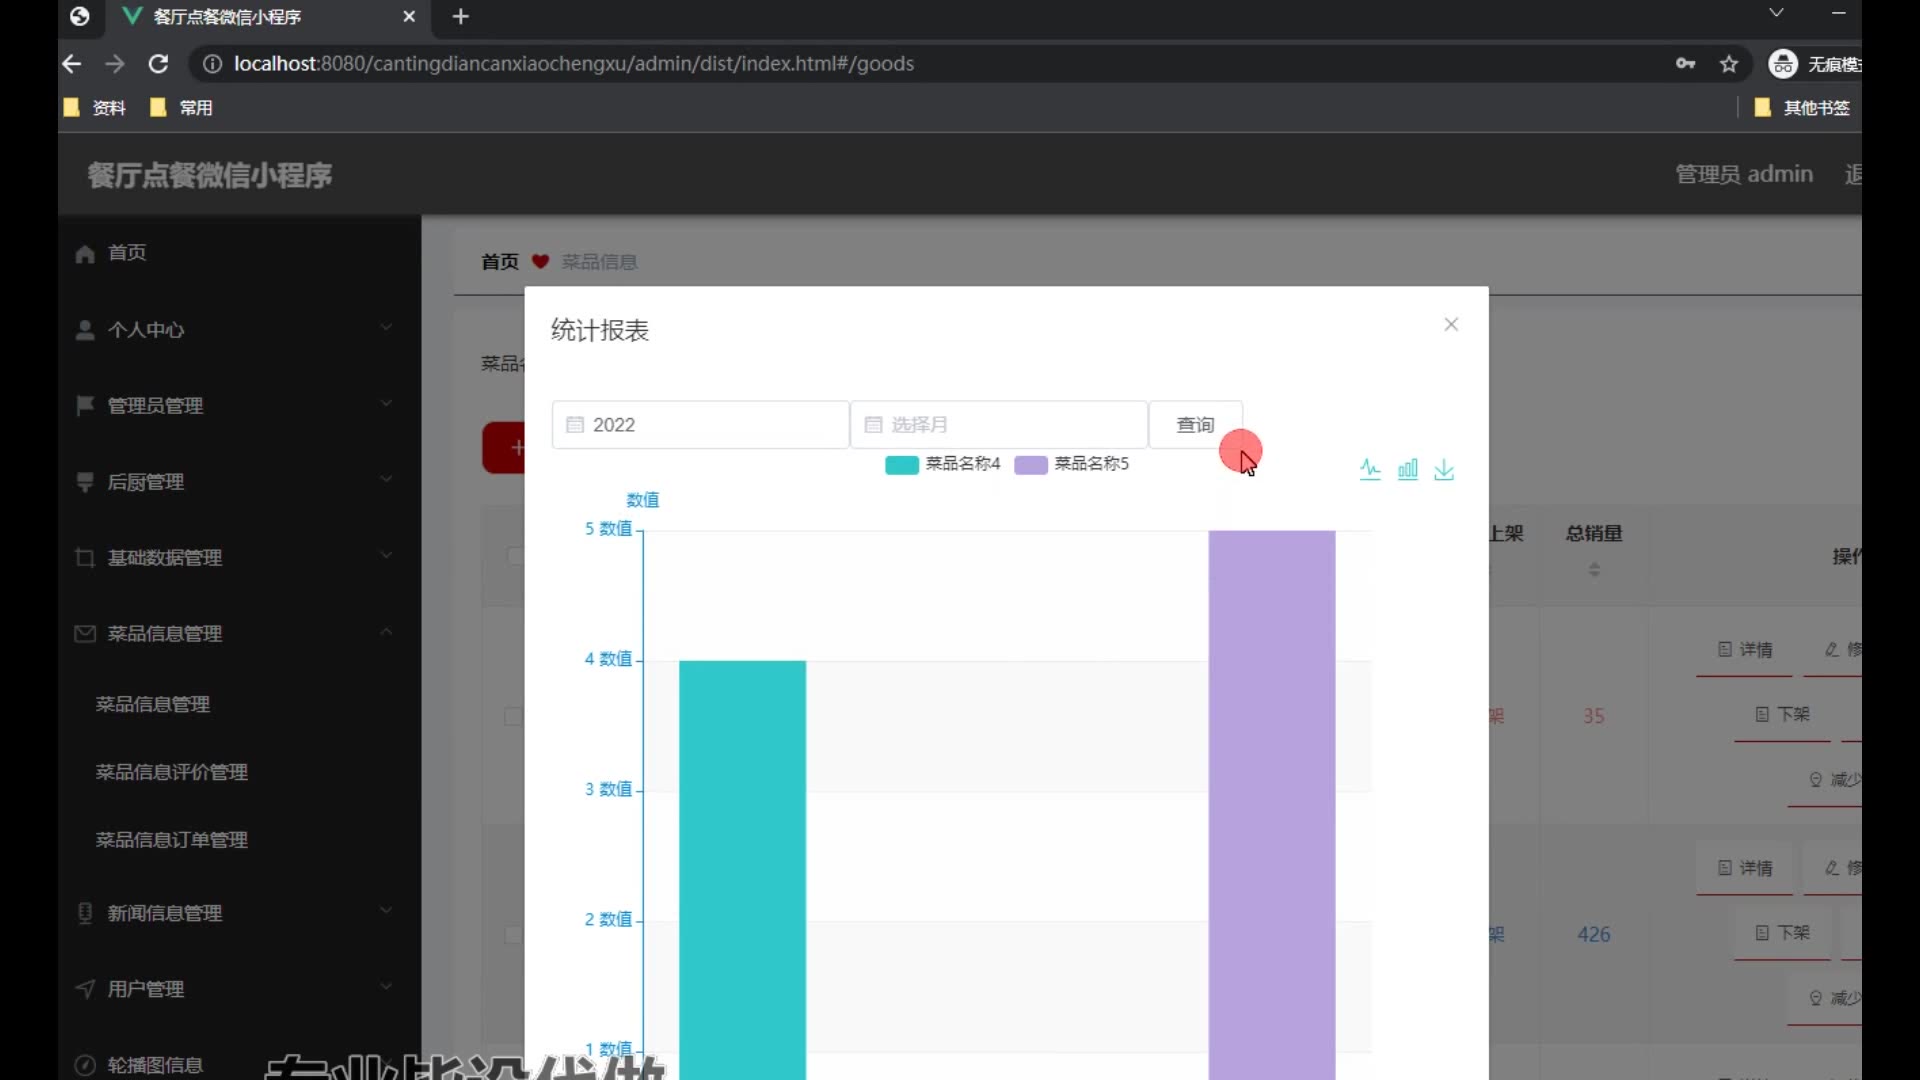Open a new browser tab
Screen dimensions: 1920x1080
[460, 17]
